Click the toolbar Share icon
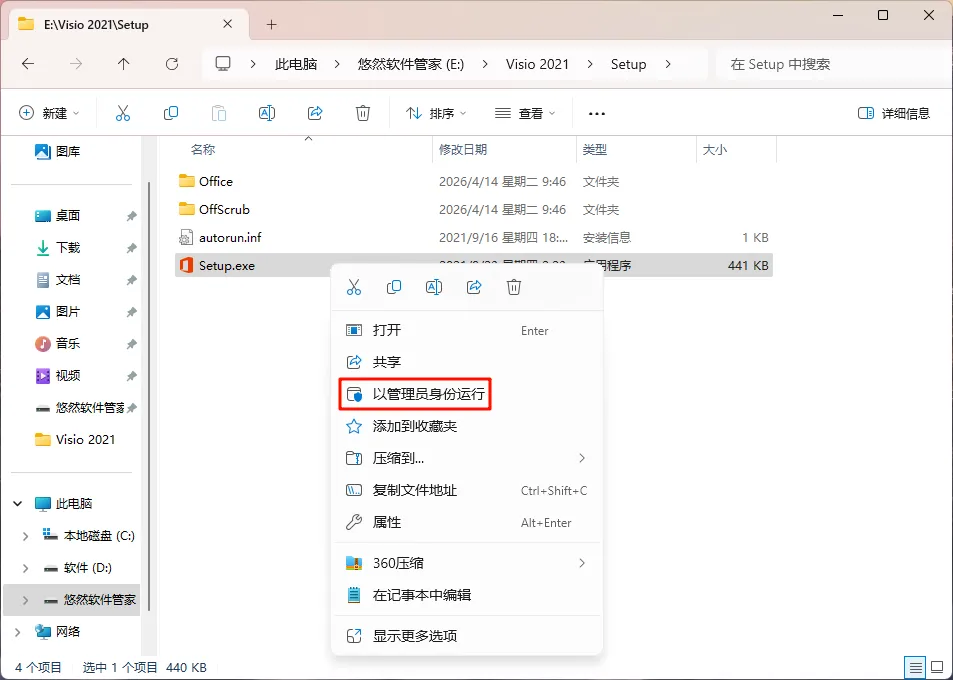The width and height of the screenshot is (953, 680). pos(315,113)
